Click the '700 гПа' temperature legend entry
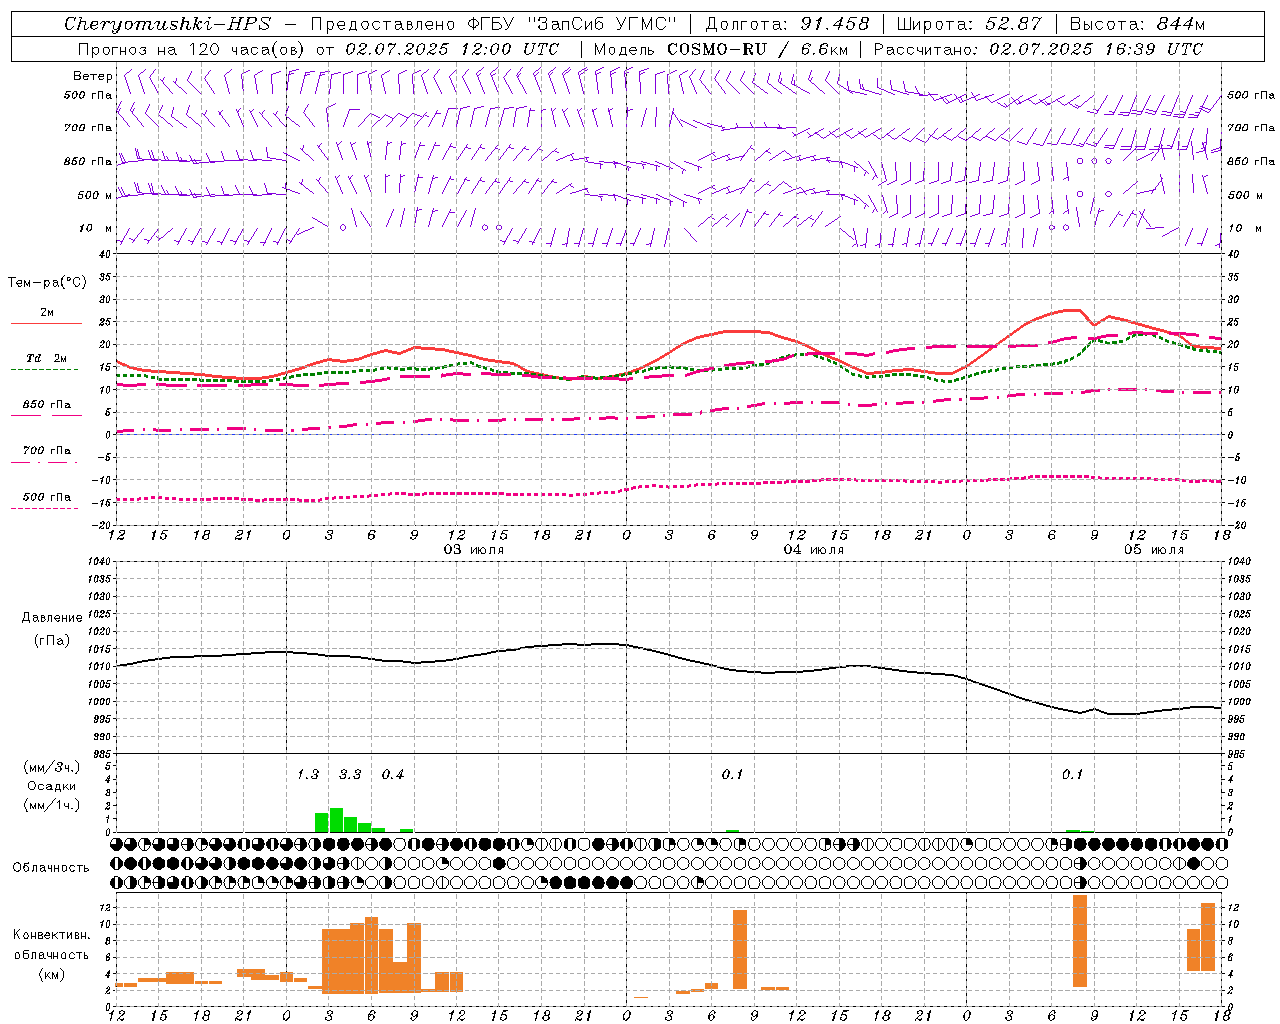The image size is (1280, 1024). [47, 451]
